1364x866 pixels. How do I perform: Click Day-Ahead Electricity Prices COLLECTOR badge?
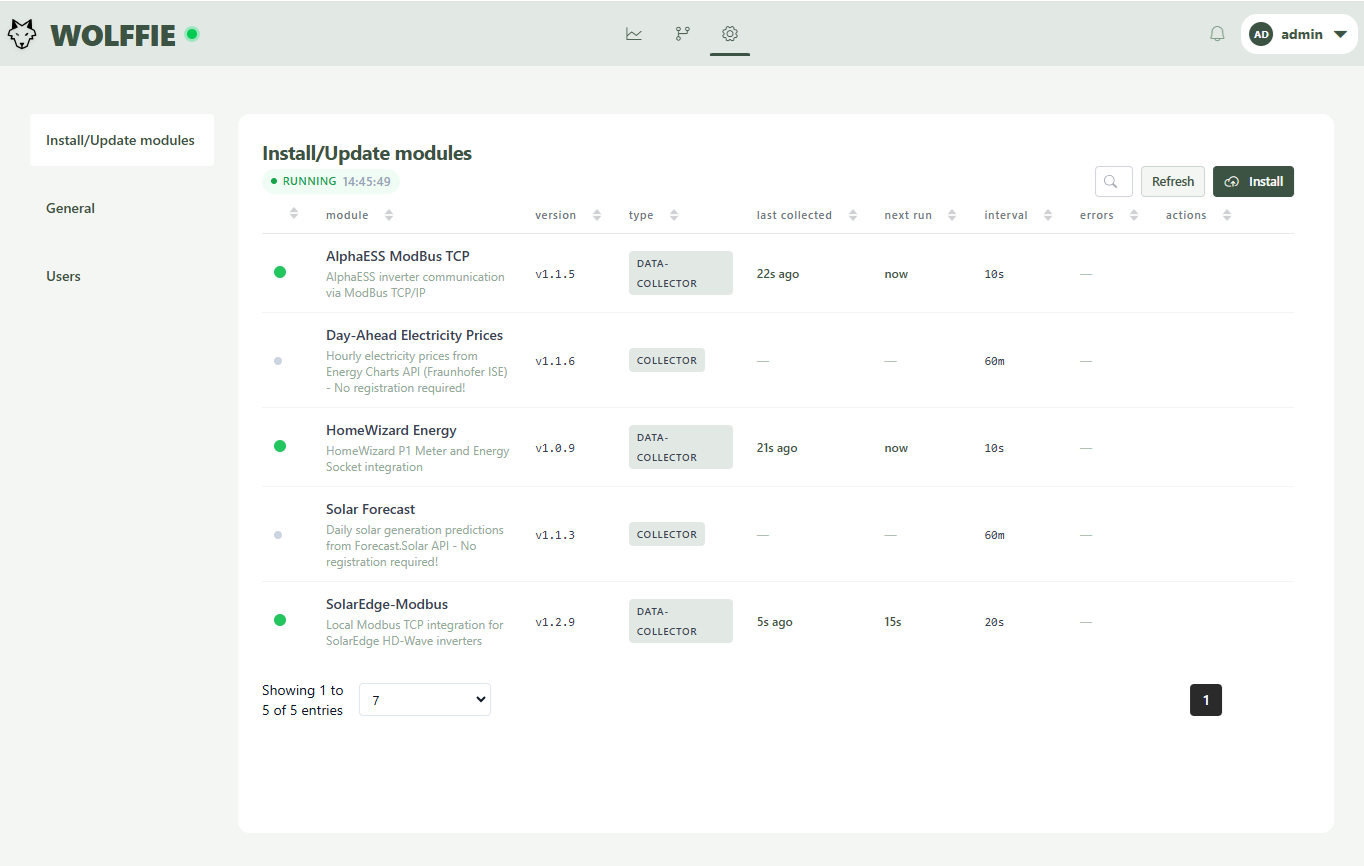click(667, 360)
